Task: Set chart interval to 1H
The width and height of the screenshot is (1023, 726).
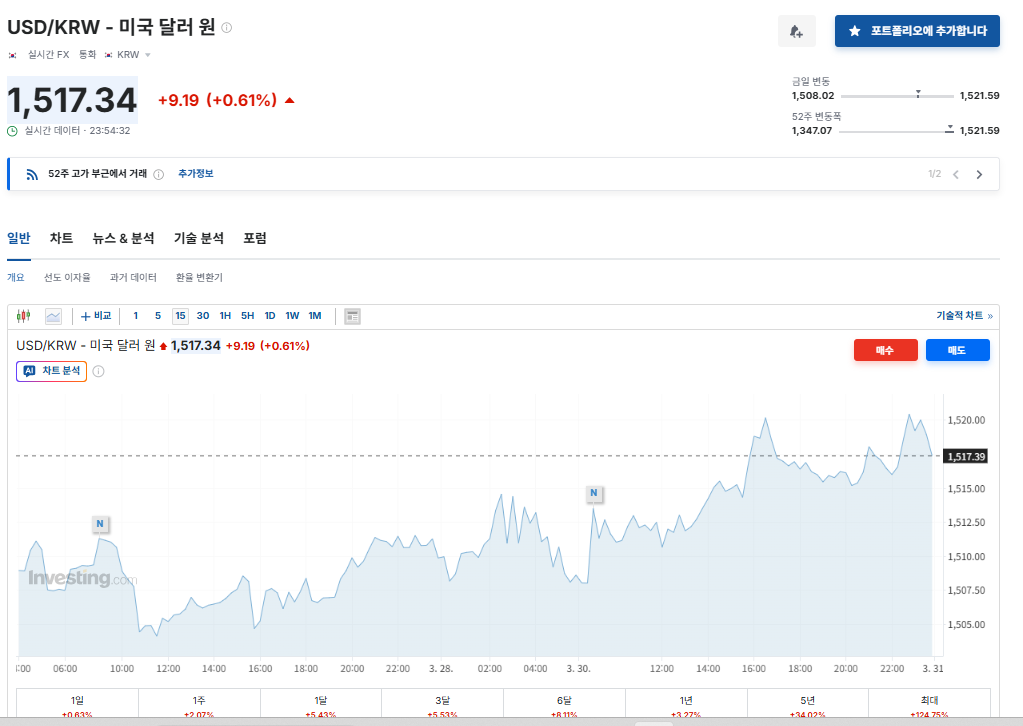Action: (x=225, y=316)
